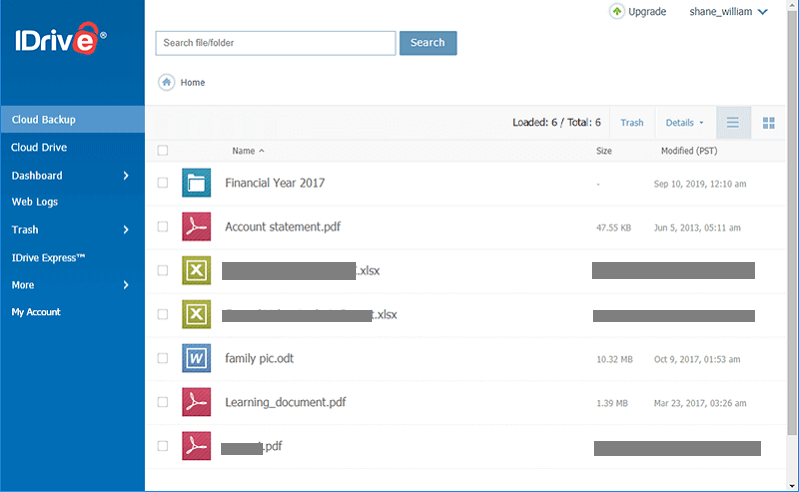This screenshot has height=492, width=799.
Task: Click the first .xlsx spreadsheet icon
Action: (196, 270)
